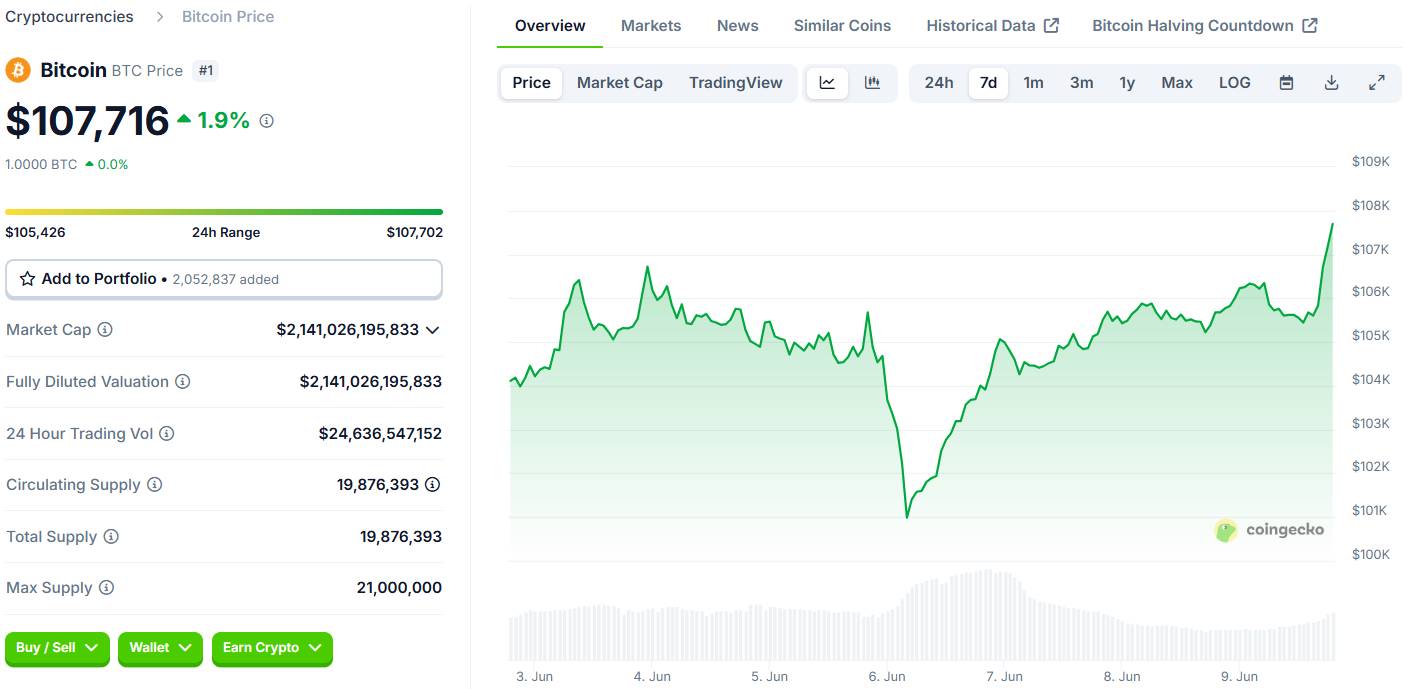The width and height of the screenshot is (1405, 689).
Task: Open the Max Supply info icon
Action: (106, 588)
